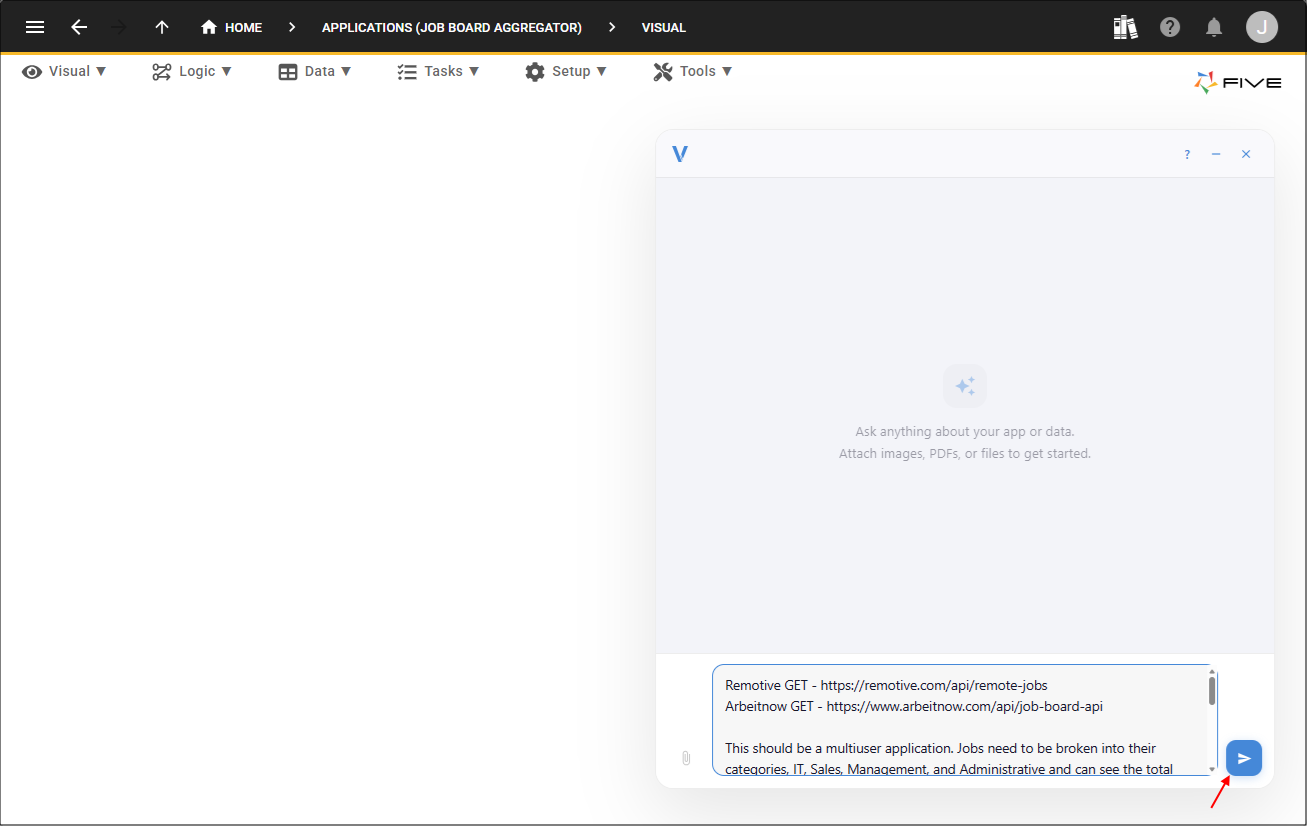
Task: Click the Remotive API URL text
Action: coord(934,686)
